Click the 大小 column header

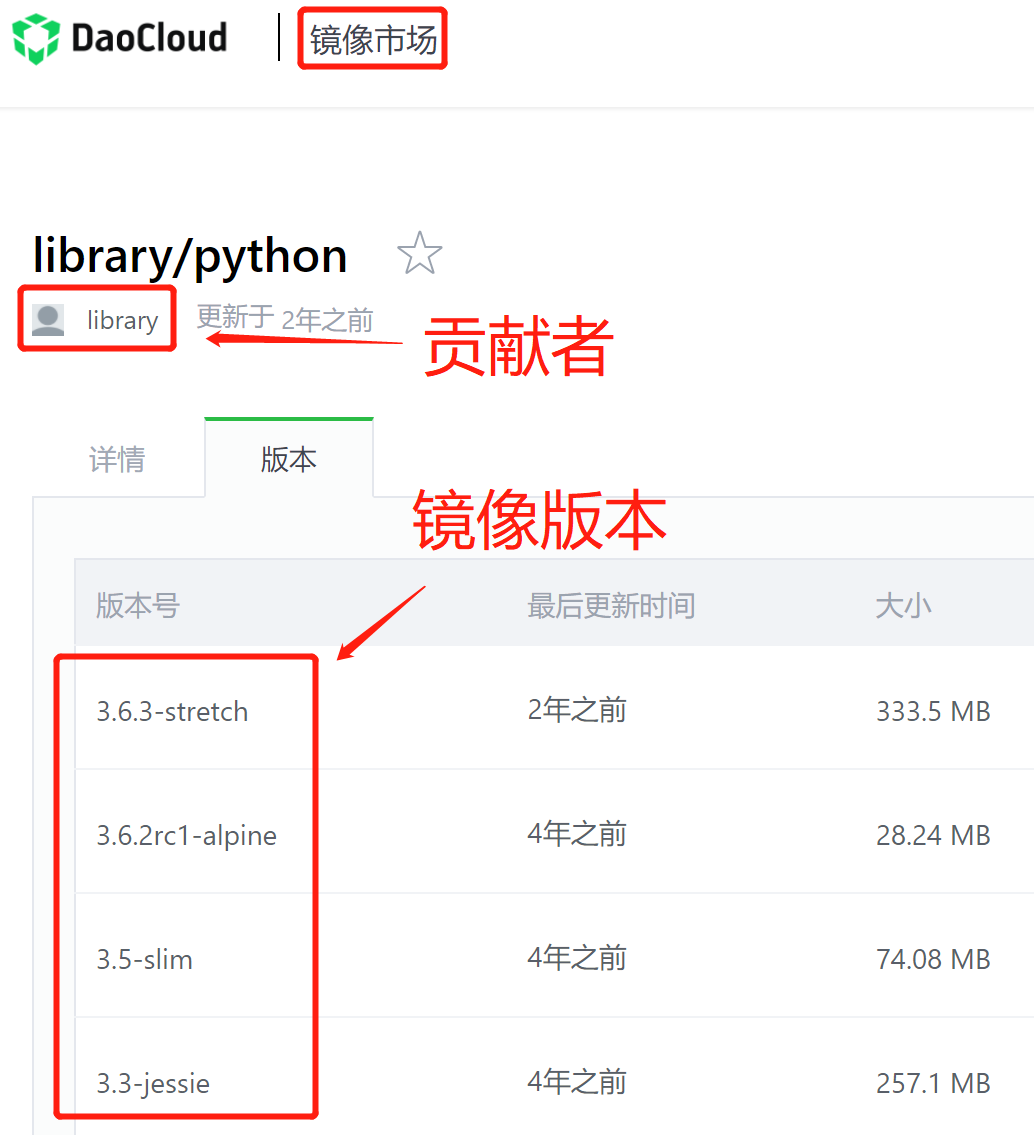(903, 605)
